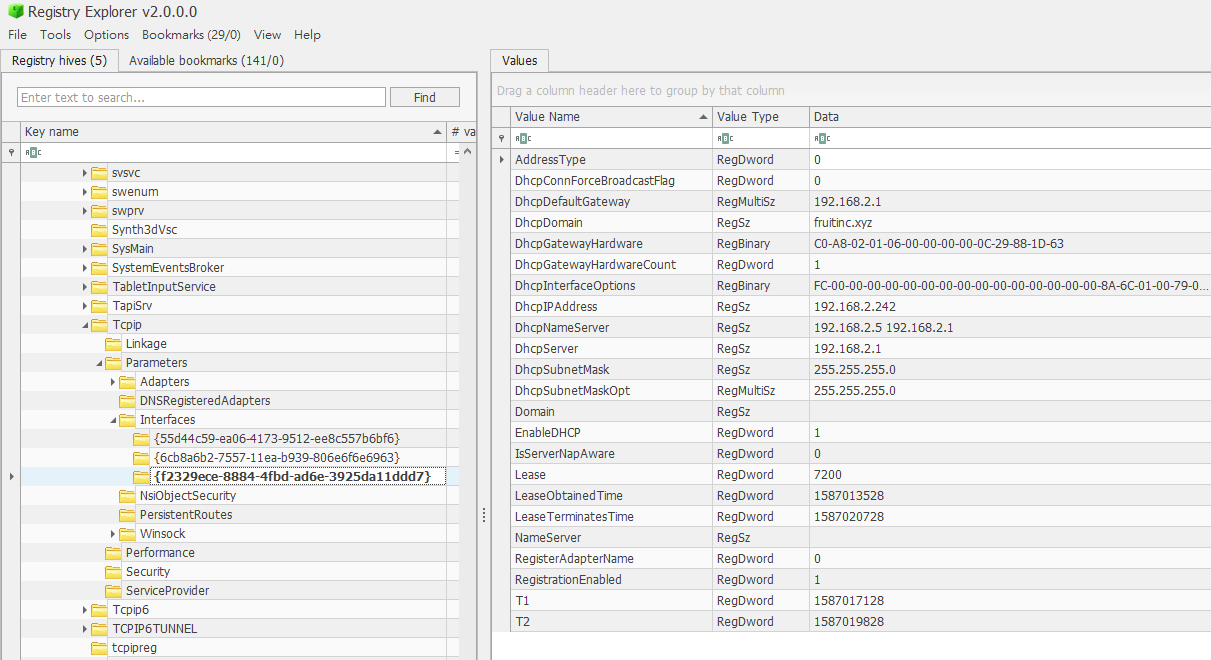The height and width of the screenshot is (660, 1211).
Task: Click the Interfaces folder icon
Action: click(x=127, y=420)
